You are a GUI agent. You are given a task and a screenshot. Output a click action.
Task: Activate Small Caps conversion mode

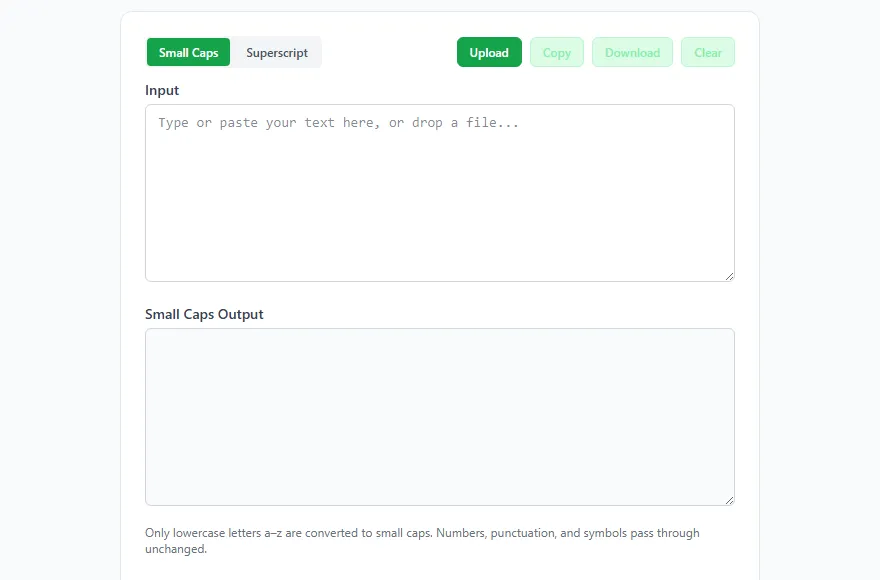click(x=188, y=53)
